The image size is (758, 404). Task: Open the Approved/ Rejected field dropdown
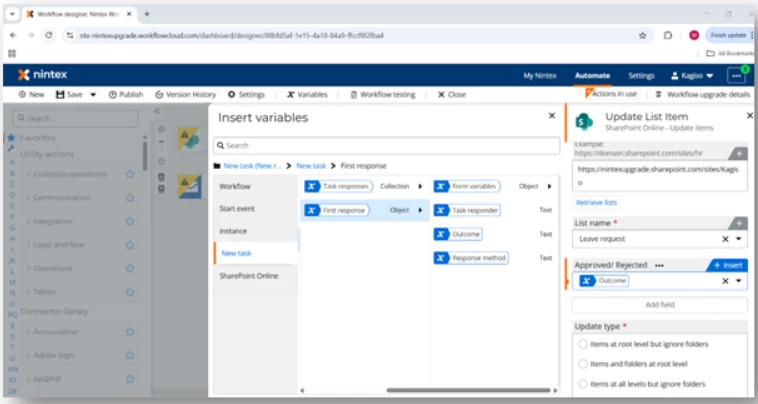tap(739, 281)
